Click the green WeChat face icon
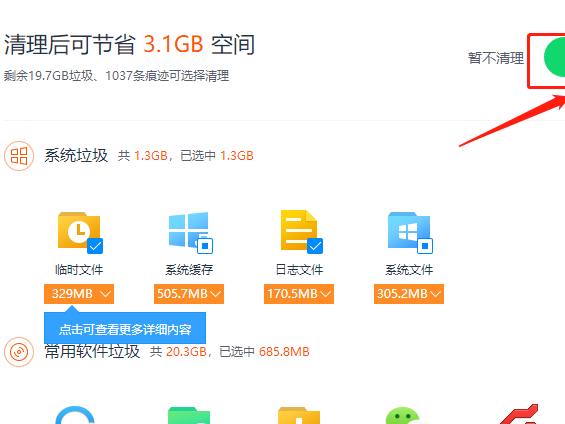565x424 pixels. click(x=403, y=416)
